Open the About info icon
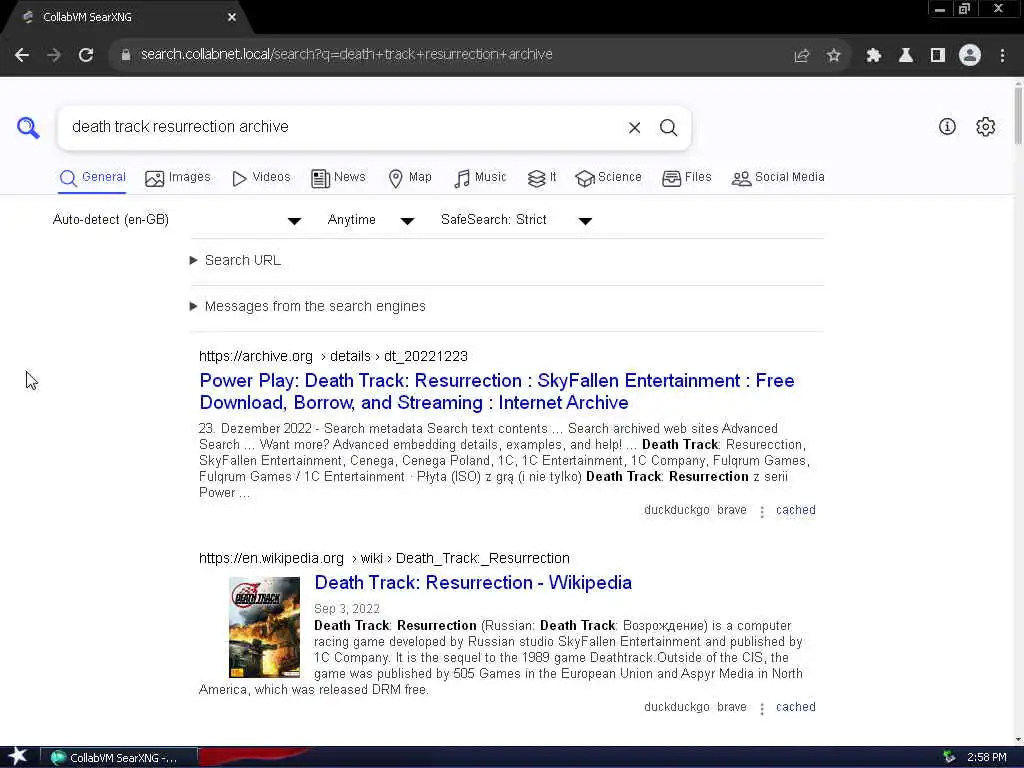This screenshot has height=768, width=1024. pos(947,127)
